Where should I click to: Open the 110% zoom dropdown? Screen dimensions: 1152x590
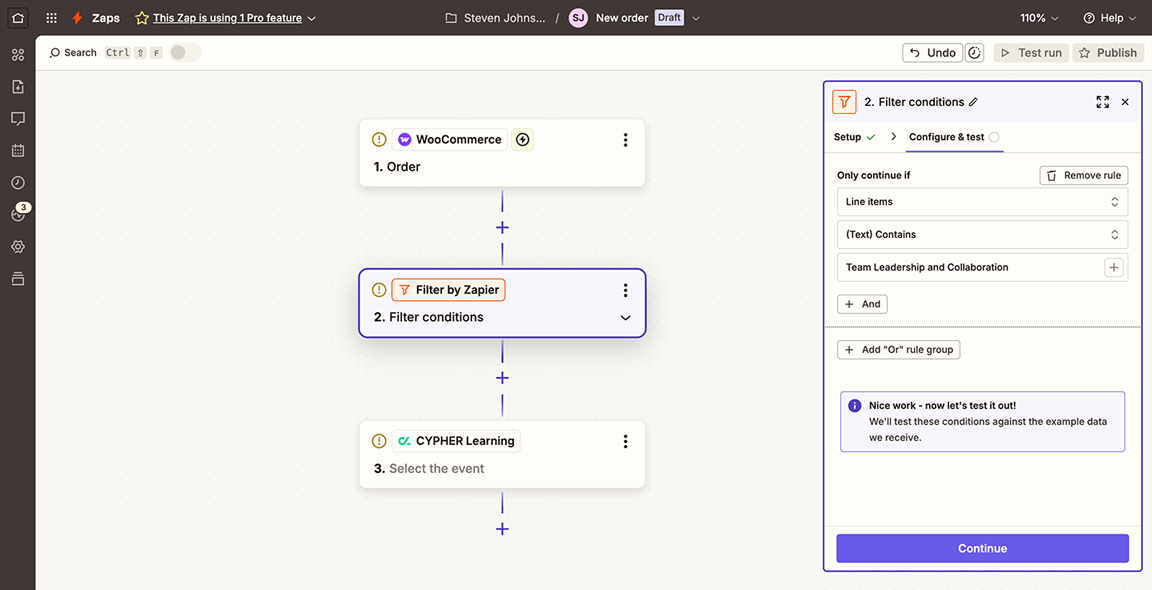[x=1037, y=17]
